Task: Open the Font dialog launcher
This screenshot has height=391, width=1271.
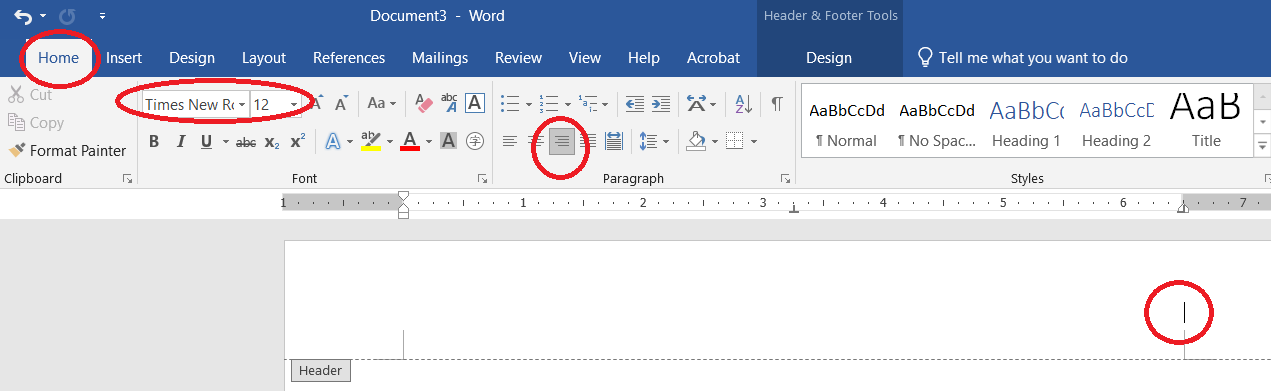Action: coord(483,179)
